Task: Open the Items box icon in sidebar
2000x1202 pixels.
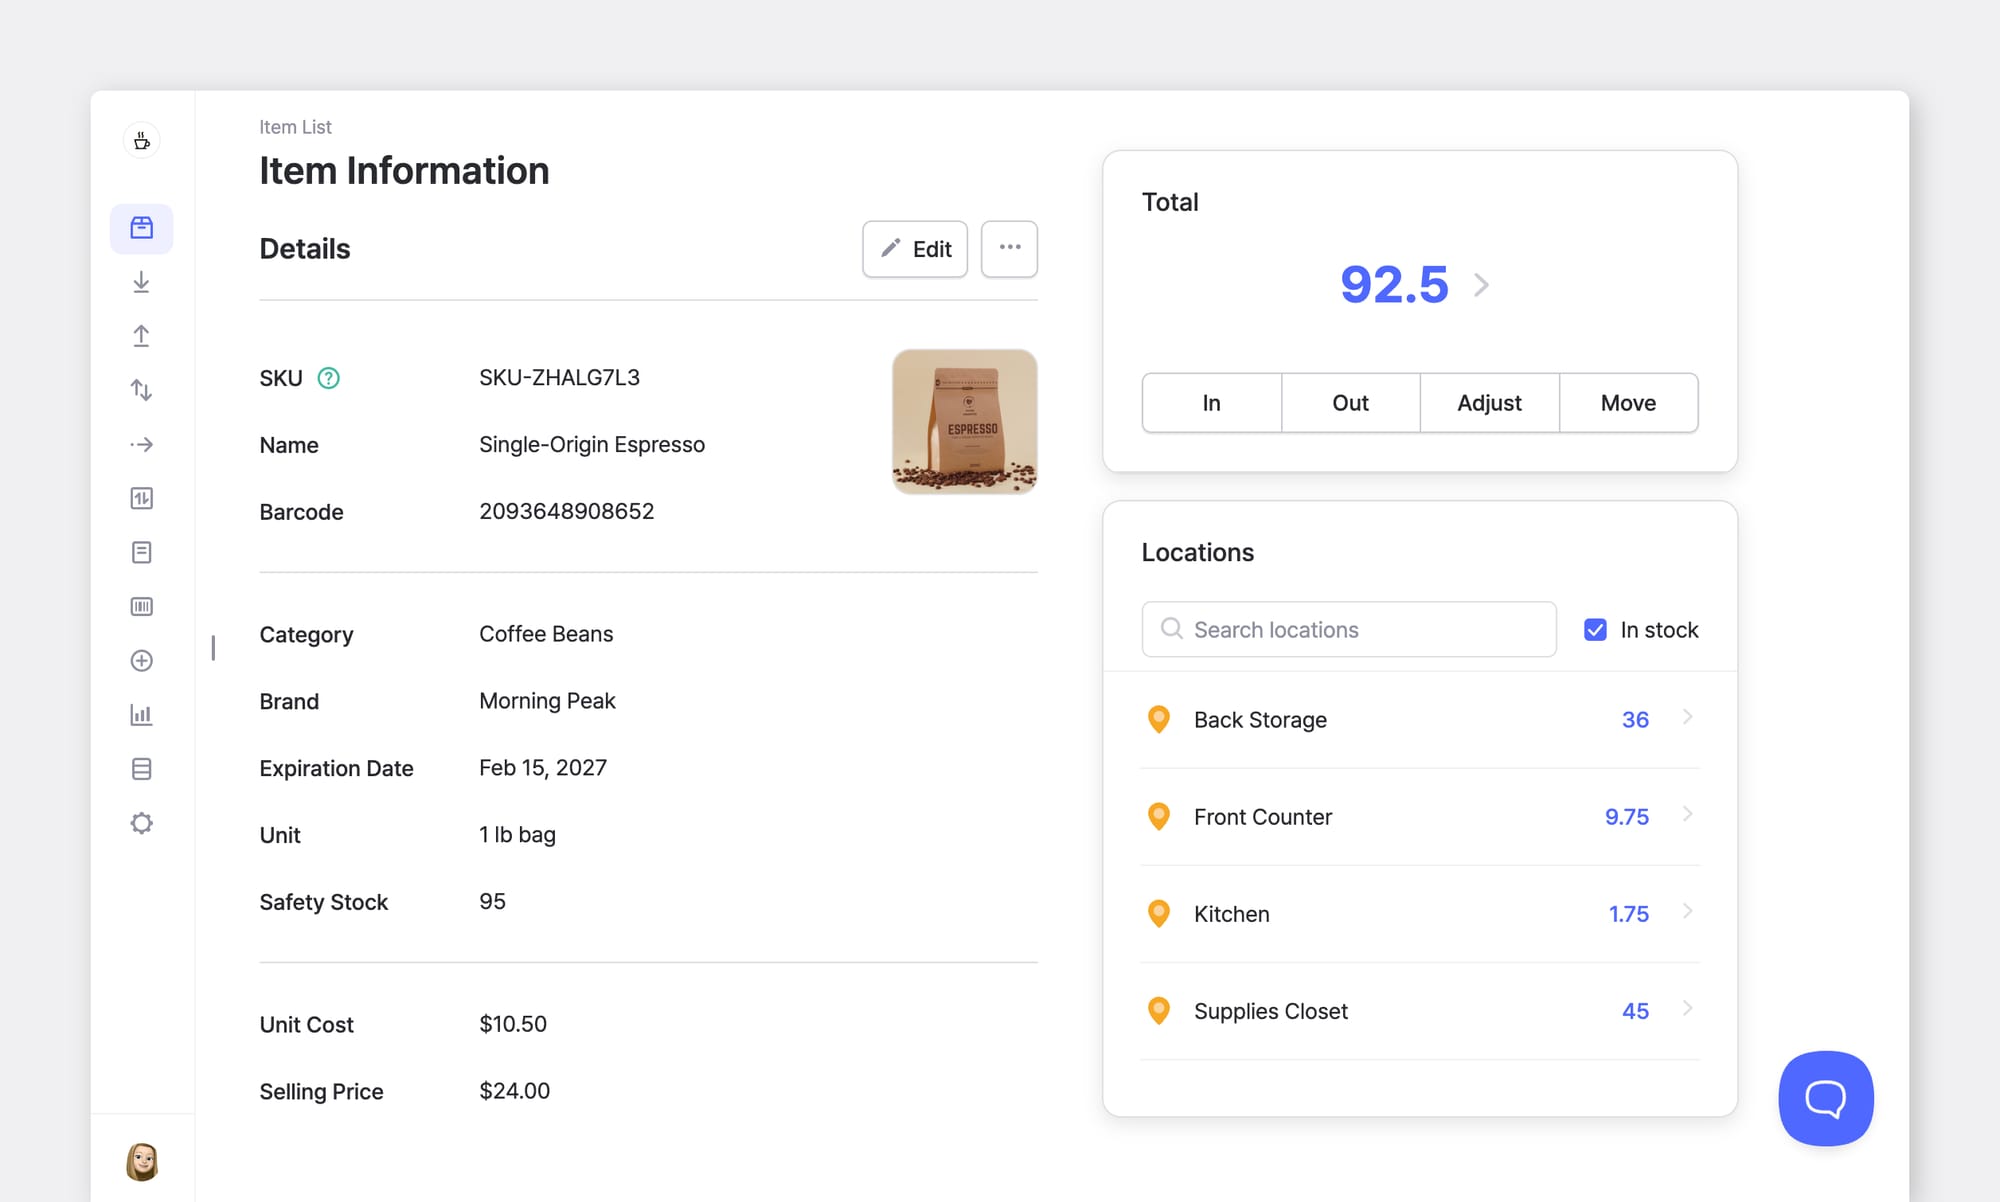Action: pos(142,228)
